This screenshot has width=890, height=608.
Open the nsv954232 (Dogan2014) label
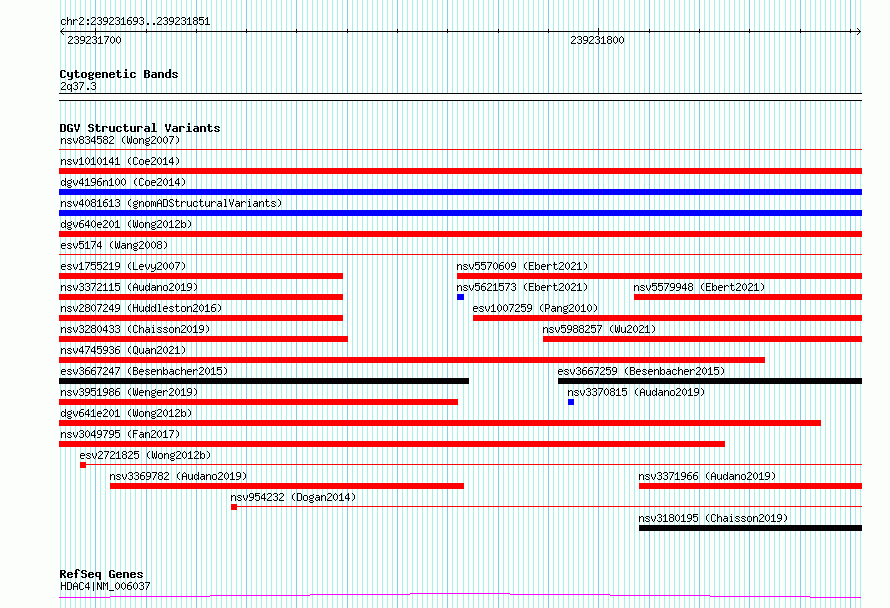[293, 497]
